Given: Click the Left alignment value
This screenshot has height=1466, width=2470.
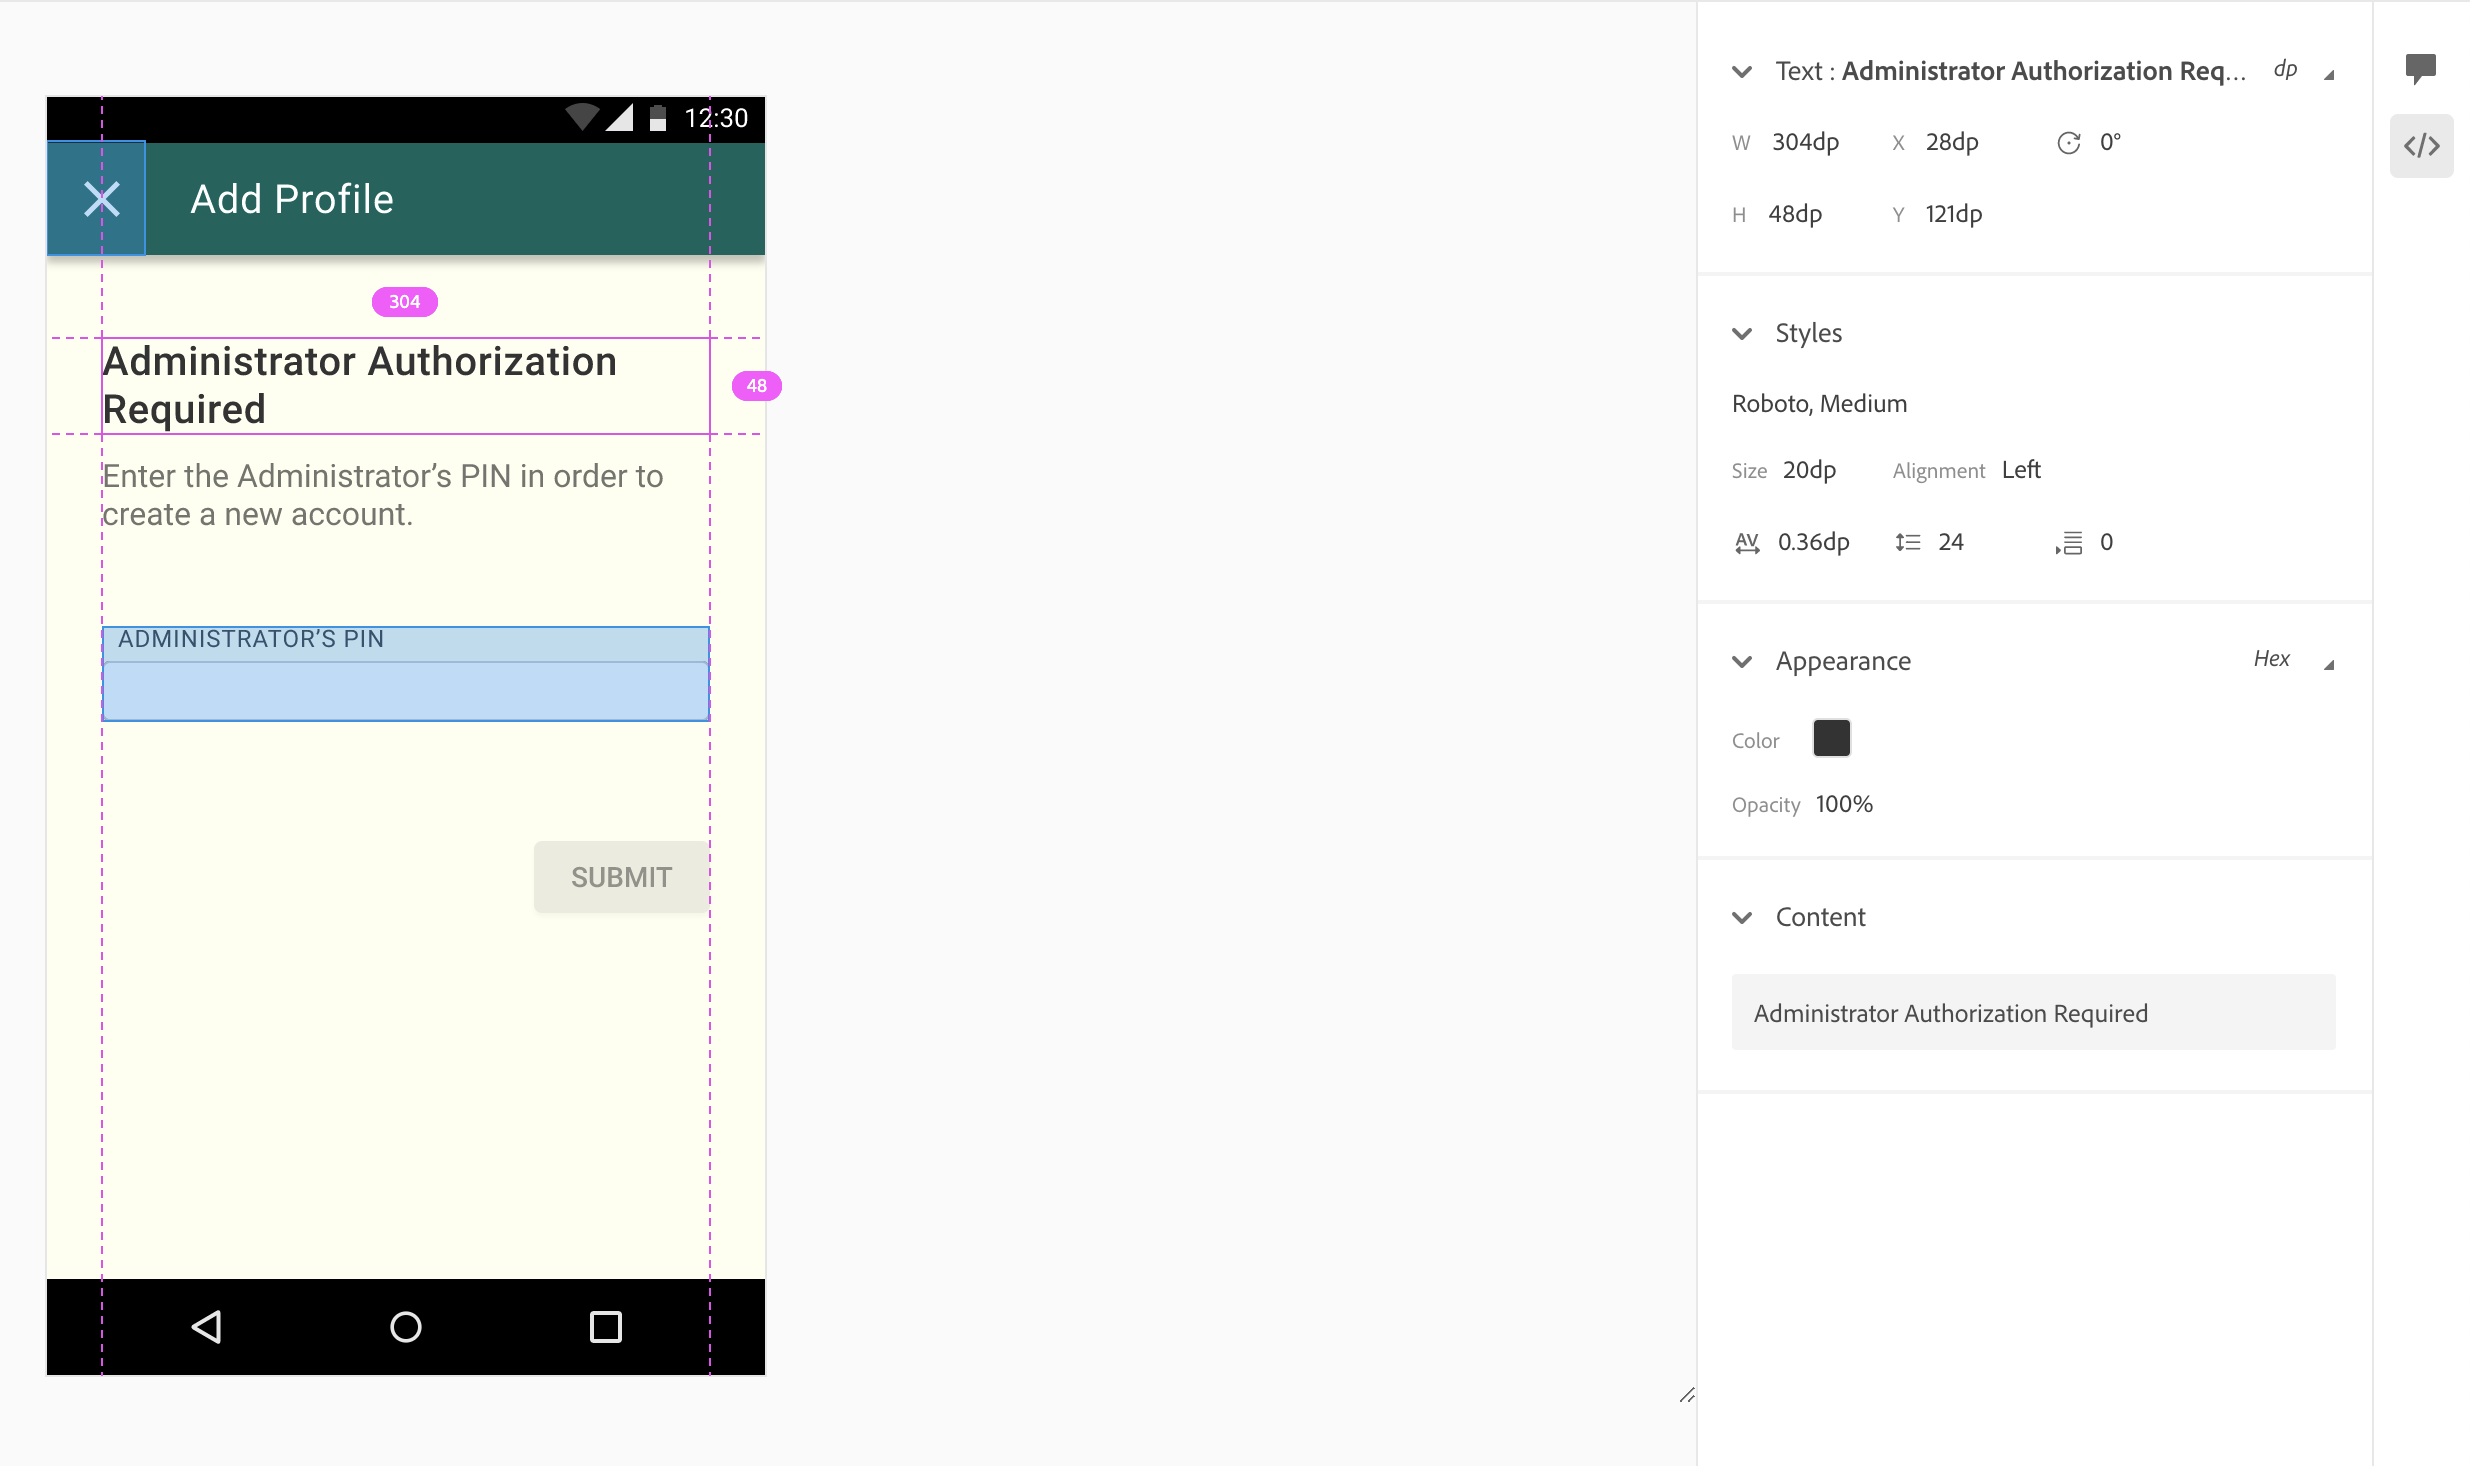Looking at the screenshot, I should pyautogui.click(x=2021, y=470).
